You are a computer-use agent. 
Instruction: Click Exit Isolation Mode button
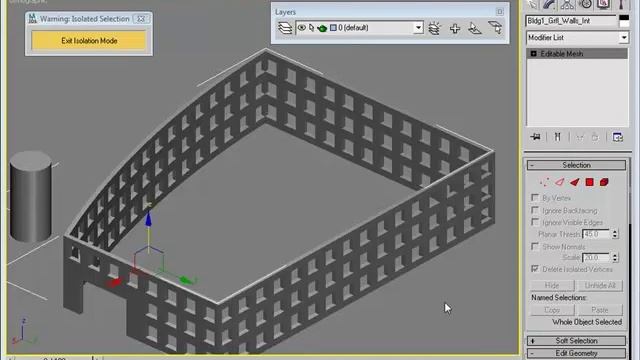pos(89,41)
